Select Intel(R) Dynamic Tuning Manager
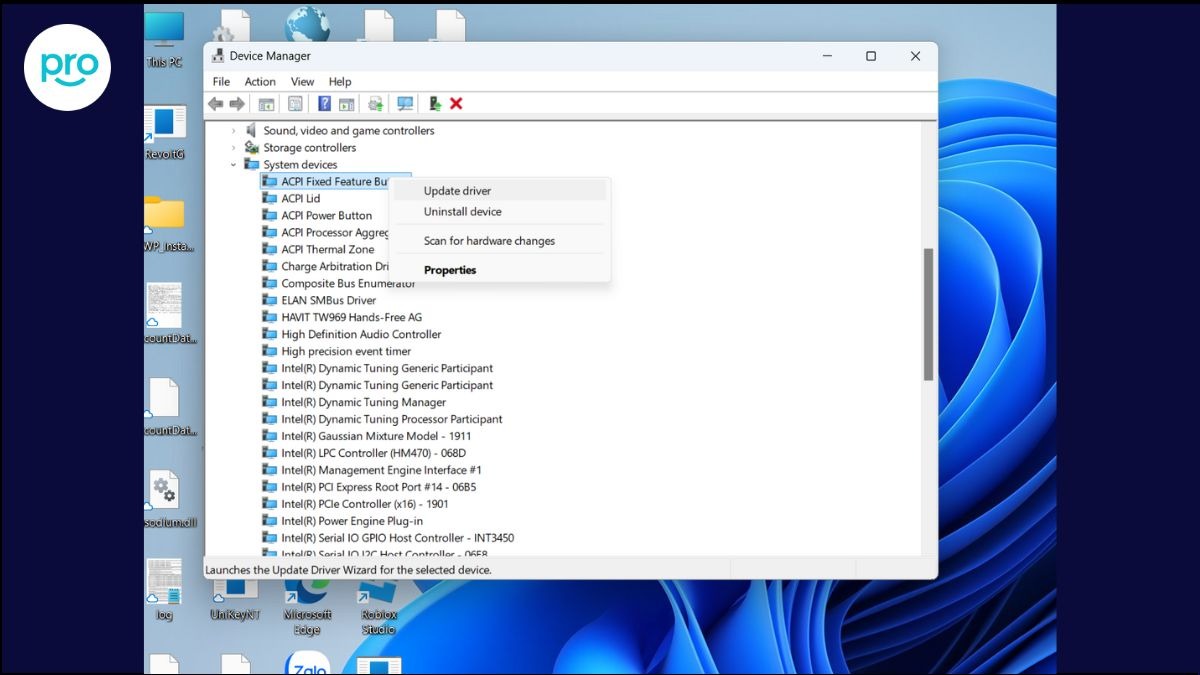 (364, 403)
